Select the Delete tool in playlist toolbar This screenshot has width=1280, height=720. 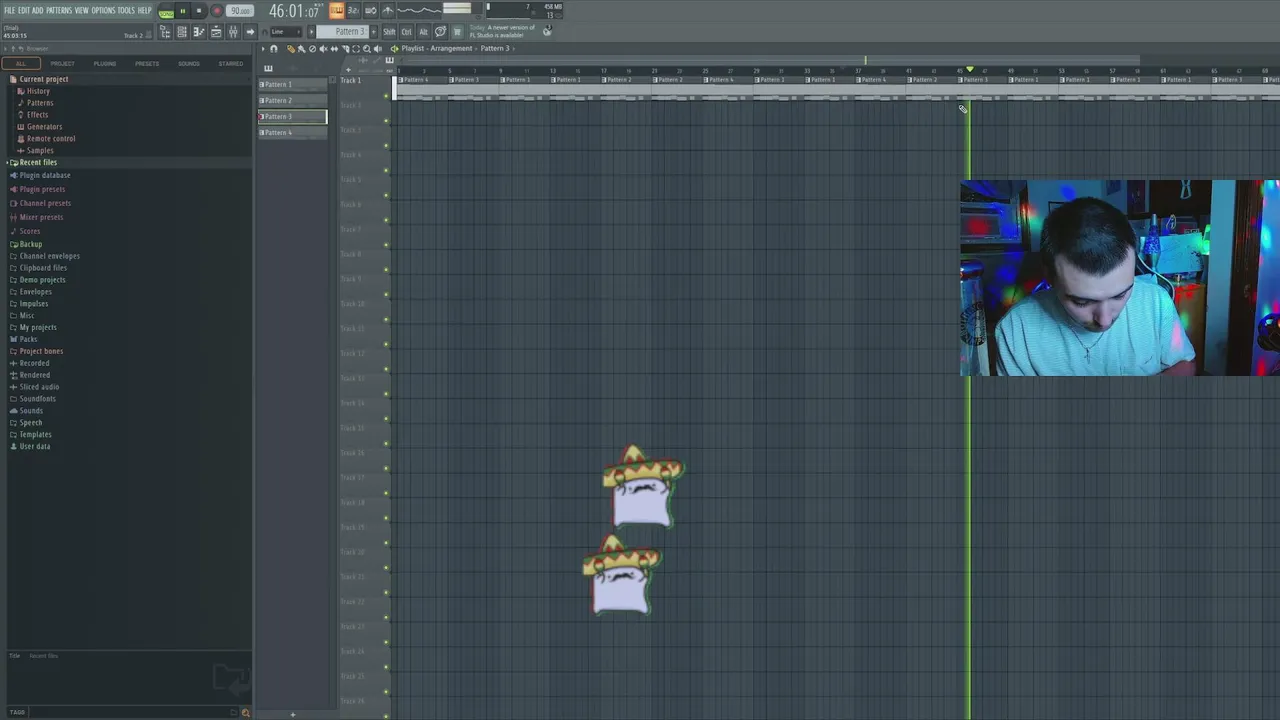click(x=312, y=48)
